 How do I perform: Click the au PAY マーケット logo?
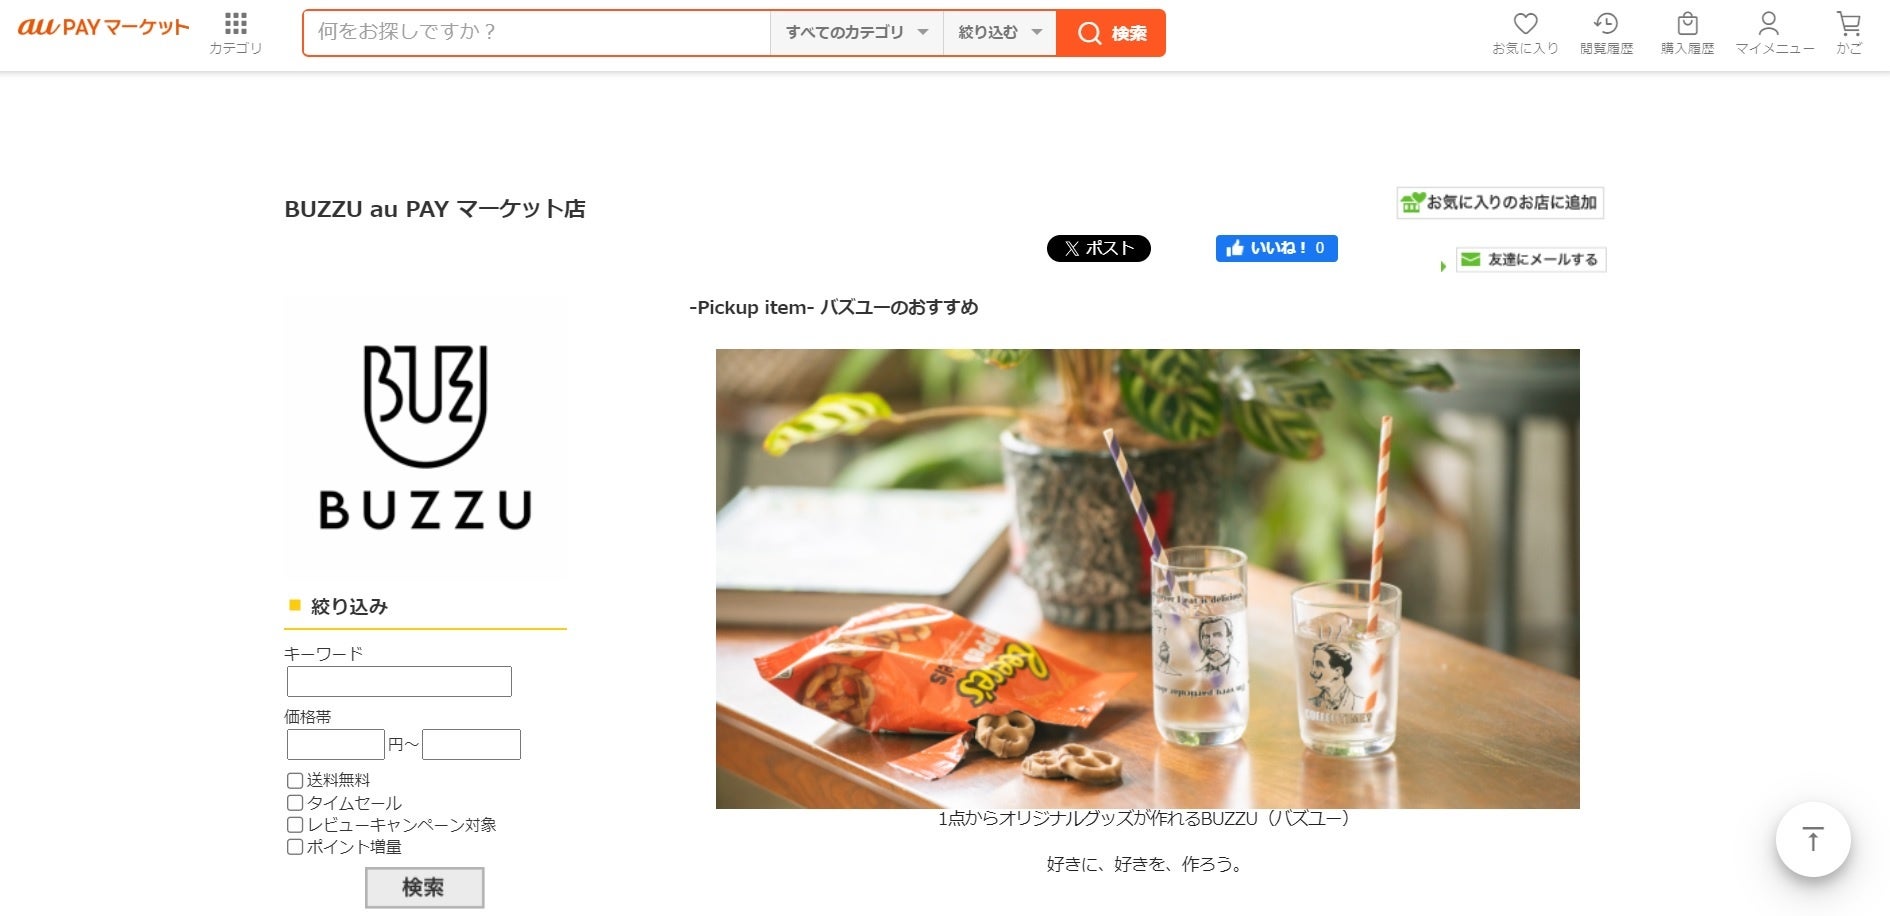click(x=103, y=28)
